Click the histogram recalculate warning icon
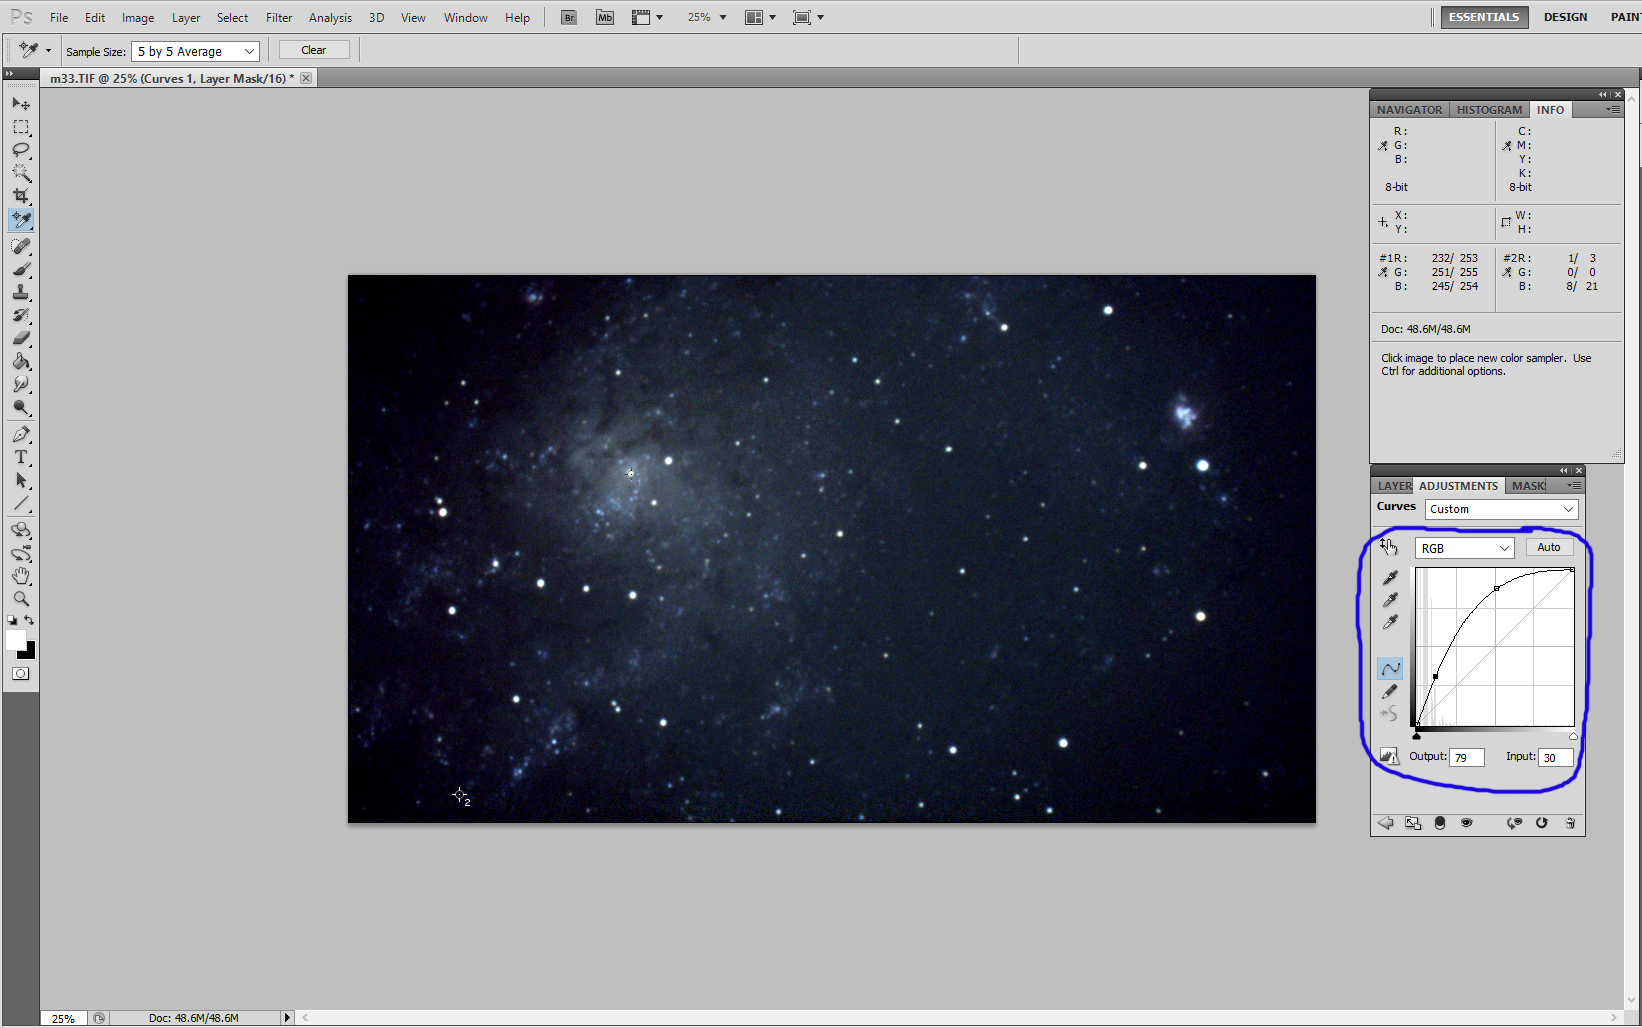 tap(1389, 756)
